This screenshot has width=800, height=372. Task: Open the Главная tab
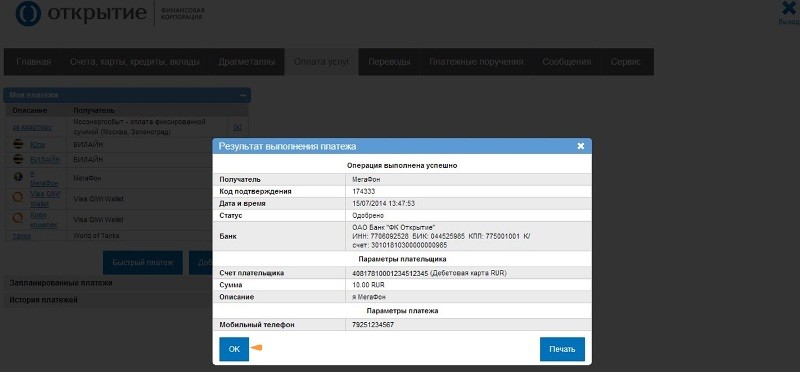[x=34, y=62]
